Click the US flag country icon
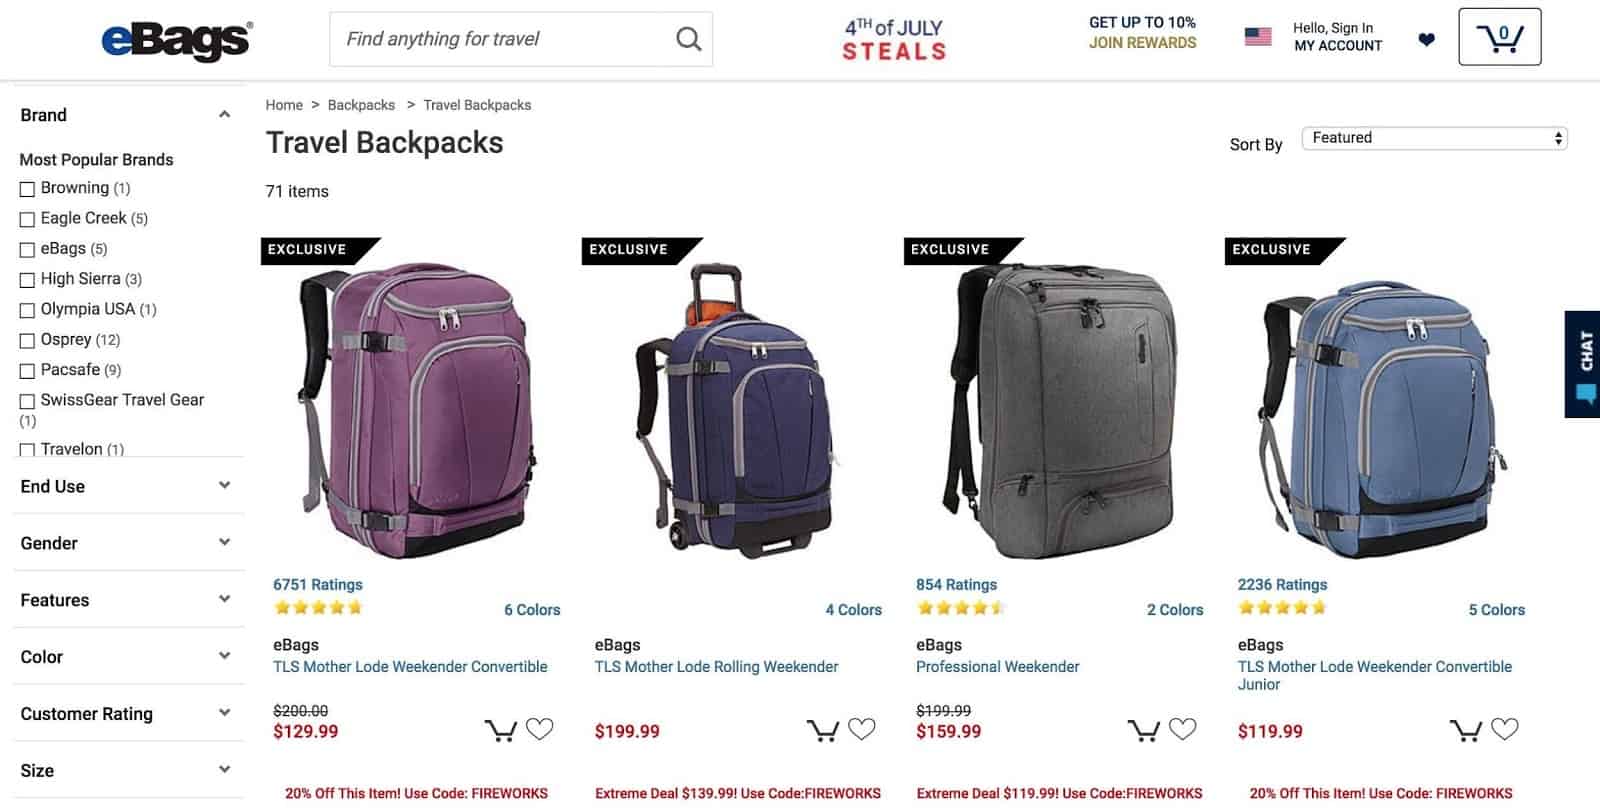Image resolution: width=1600 pixels, height=811 pixels. 1257,37
